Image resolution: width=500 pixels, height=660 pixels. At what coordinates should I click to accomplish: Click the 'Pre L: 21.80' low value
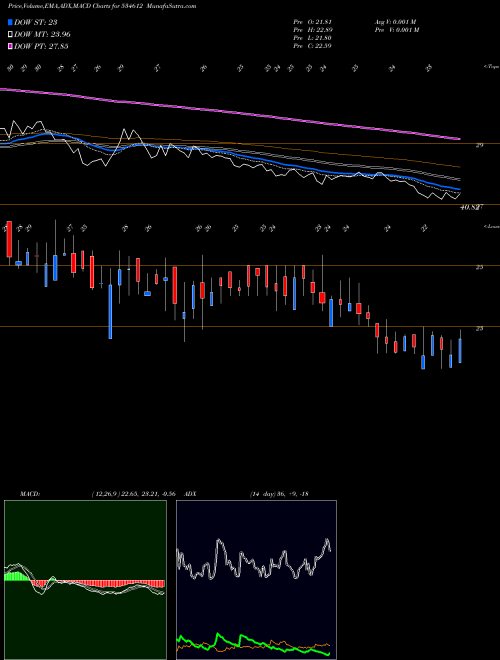(x=312, y=38)
